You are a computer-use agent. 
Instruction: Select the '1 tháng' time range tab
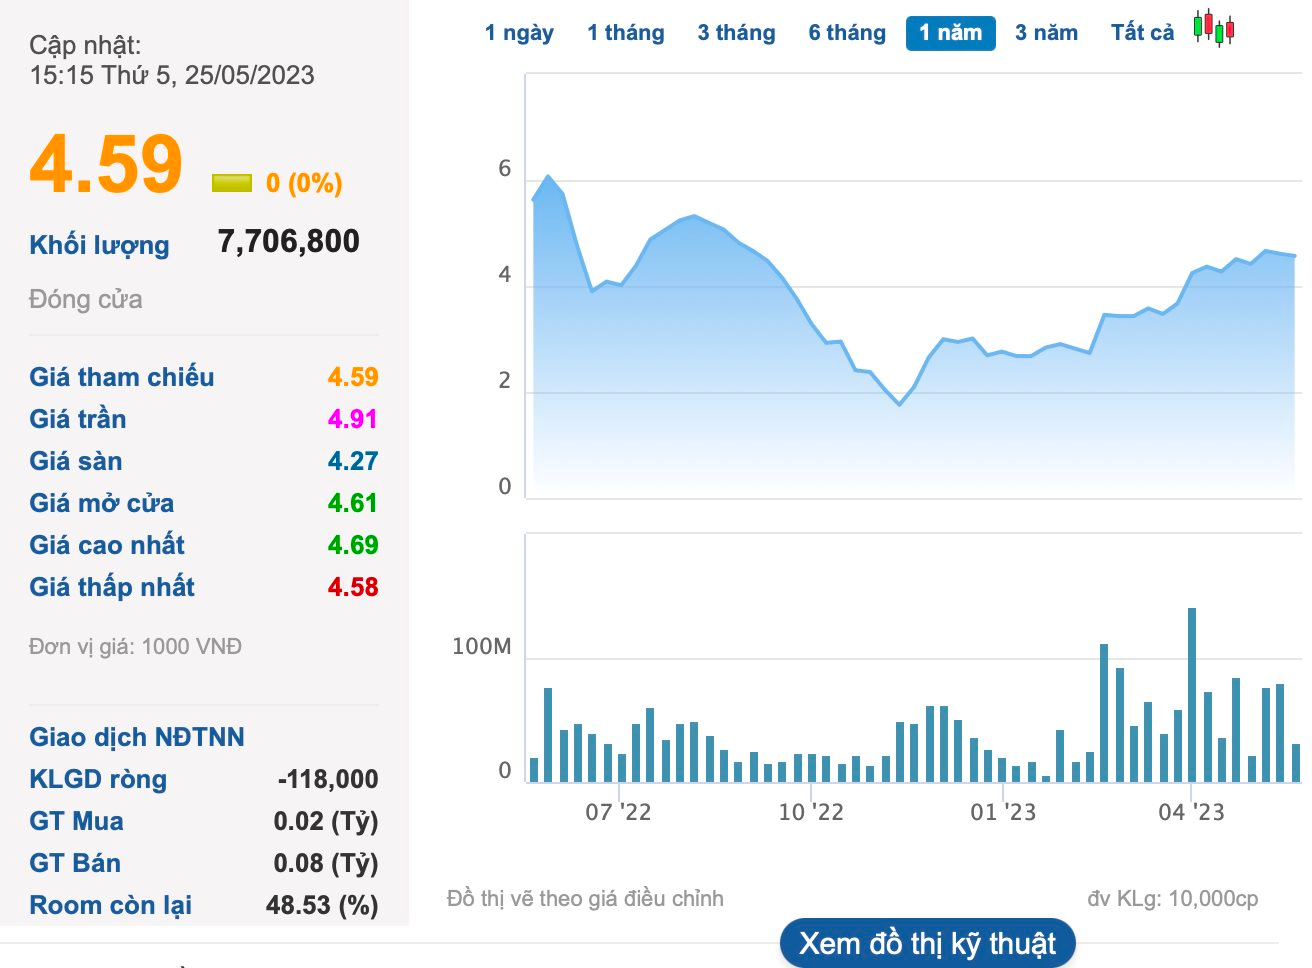(x=626, y=33)
